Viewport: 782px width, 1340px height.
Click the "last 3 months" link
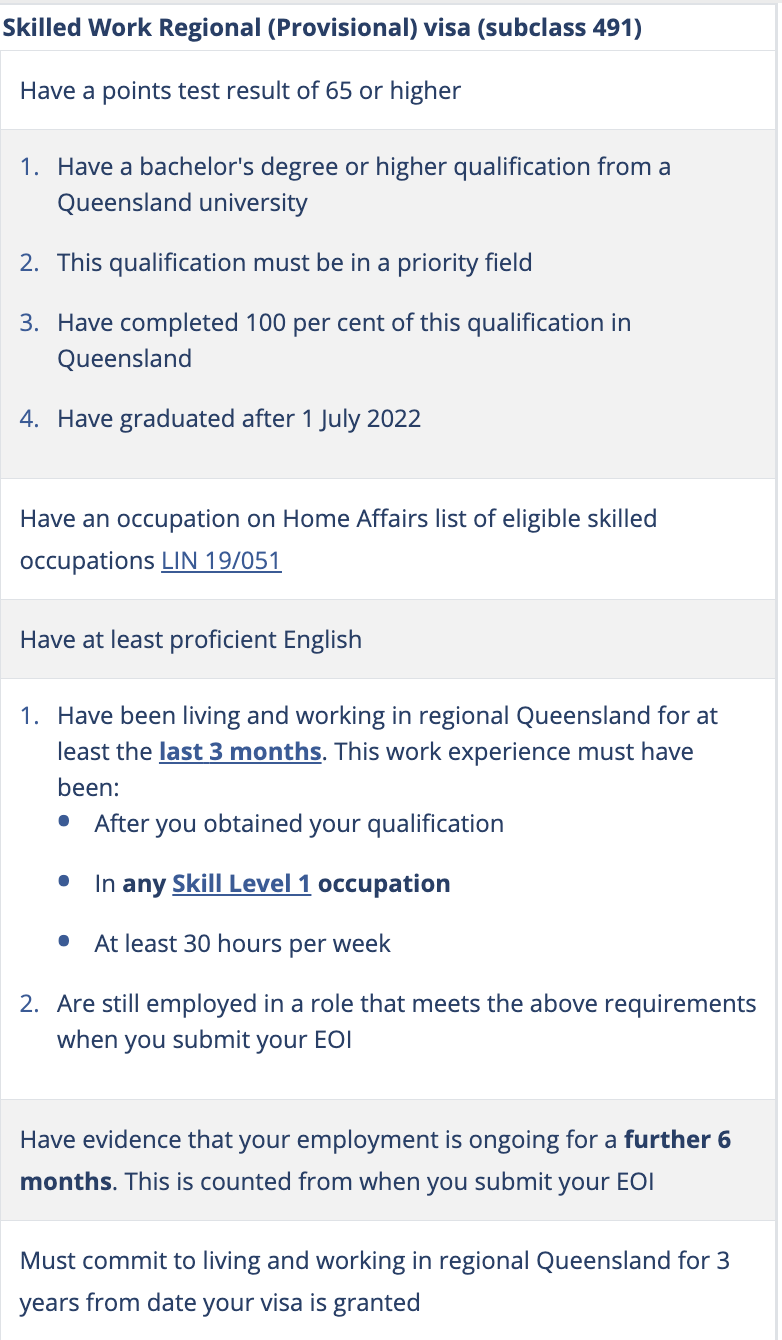tap(240, 751)
